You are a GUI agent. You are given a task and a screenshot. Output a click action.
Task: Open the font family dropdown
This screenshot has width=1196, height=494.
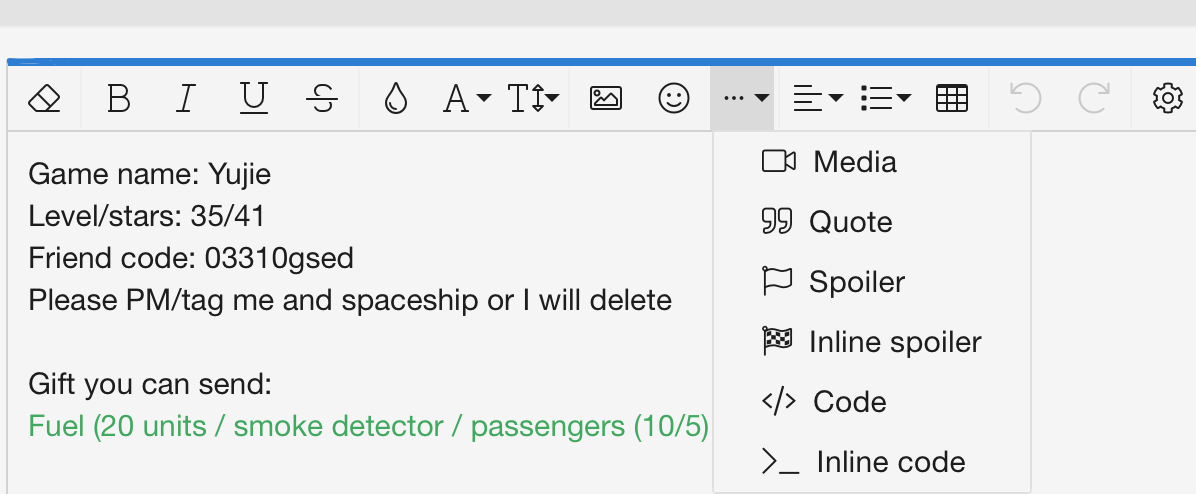467,98
